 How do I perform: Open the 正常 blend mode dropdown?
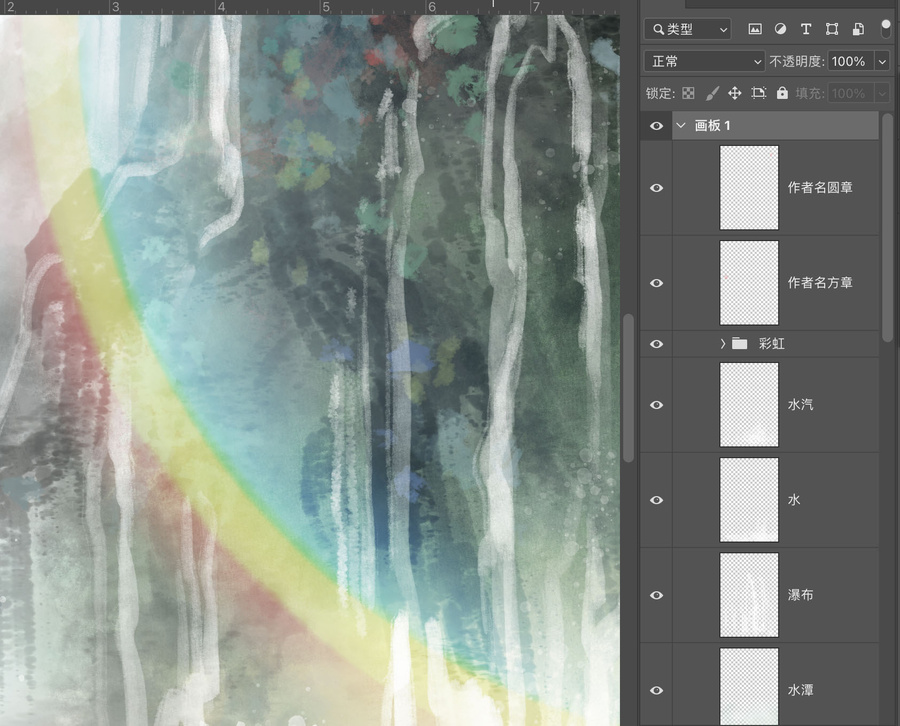tap(704, 61)
